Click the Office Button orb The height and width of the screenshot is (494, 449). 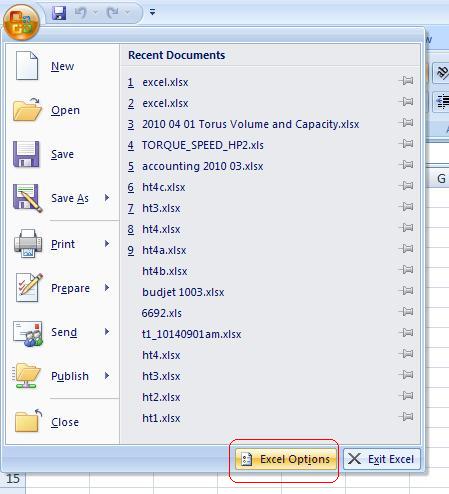pyautogui.click(x=21, y=22)
